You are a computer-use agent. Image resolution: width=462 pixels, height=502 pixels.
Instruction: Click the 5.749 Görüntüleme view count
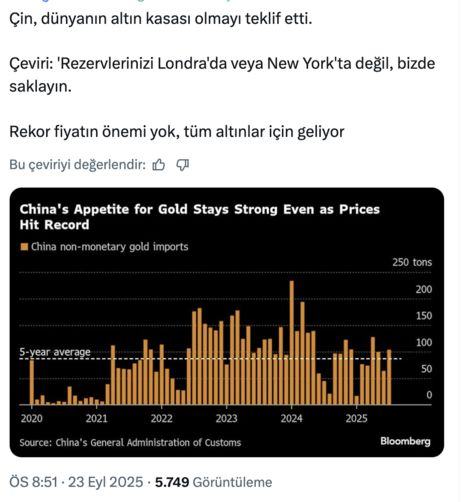click(214, 482)
